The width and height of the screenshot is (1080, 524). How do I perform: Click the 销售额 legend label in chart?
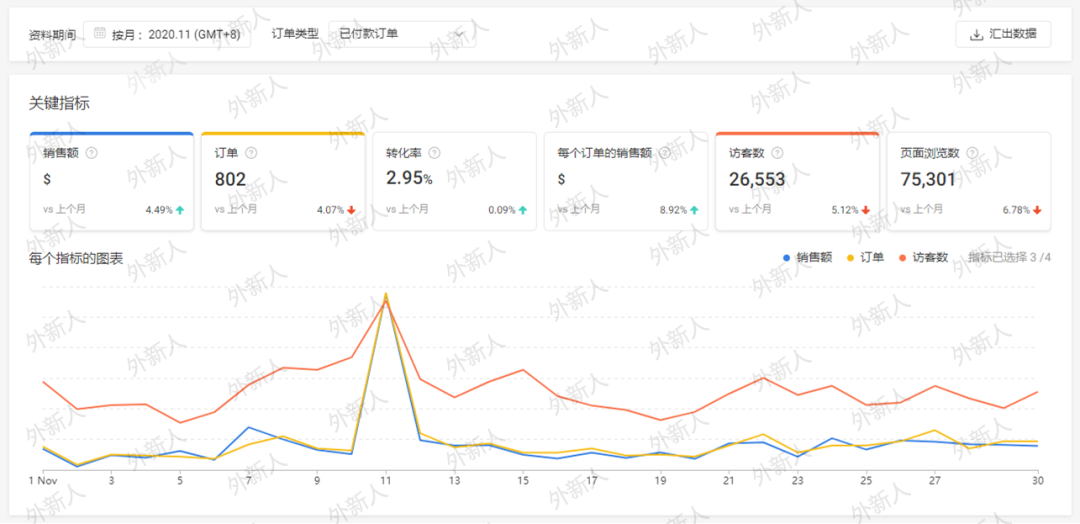point(815,258)
